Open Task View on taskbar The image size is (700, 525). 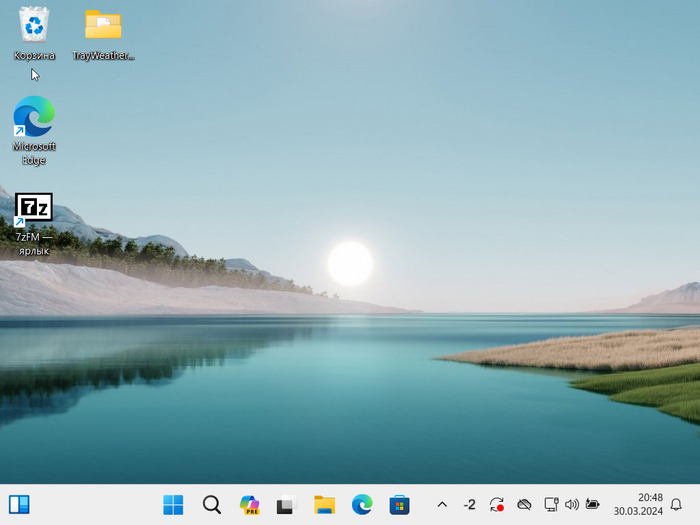(287, 505)
